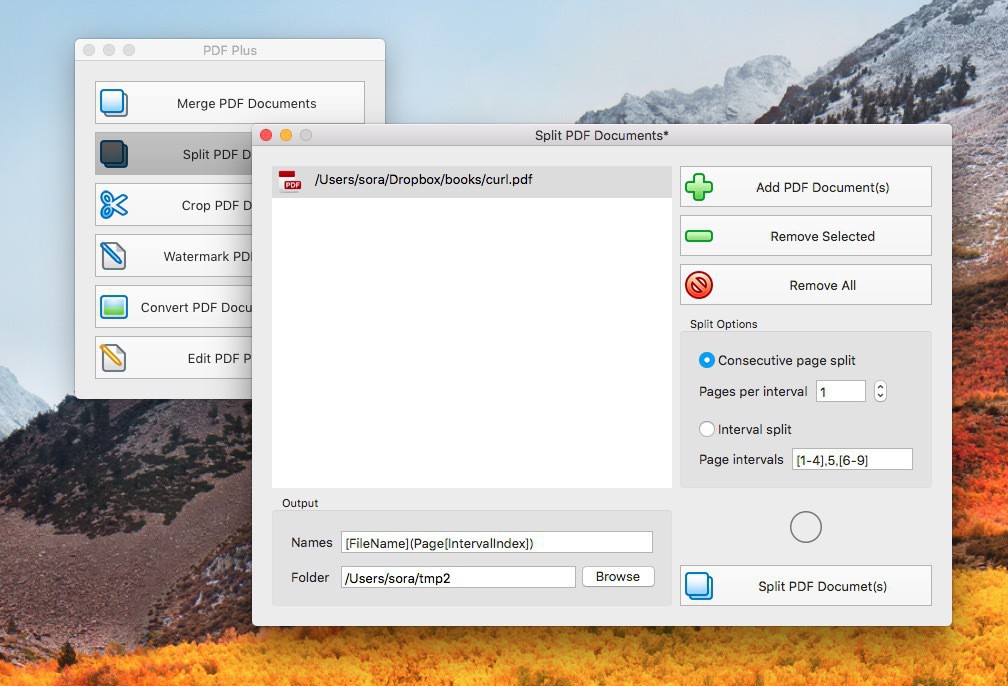Click the red Remove All icon

coord(699,286)
